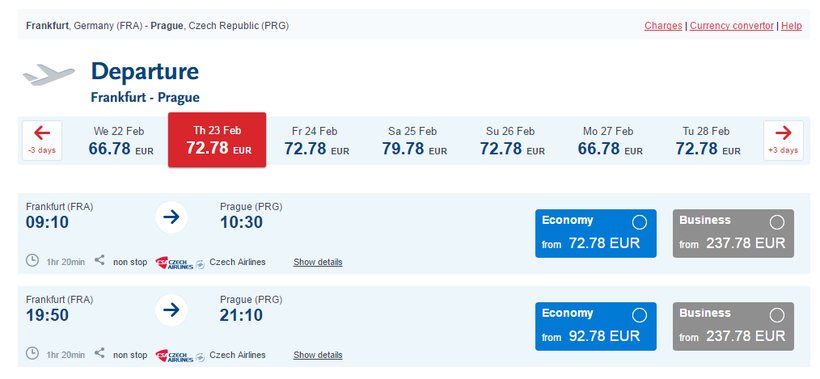Open the Charges link

pos(663,26)
